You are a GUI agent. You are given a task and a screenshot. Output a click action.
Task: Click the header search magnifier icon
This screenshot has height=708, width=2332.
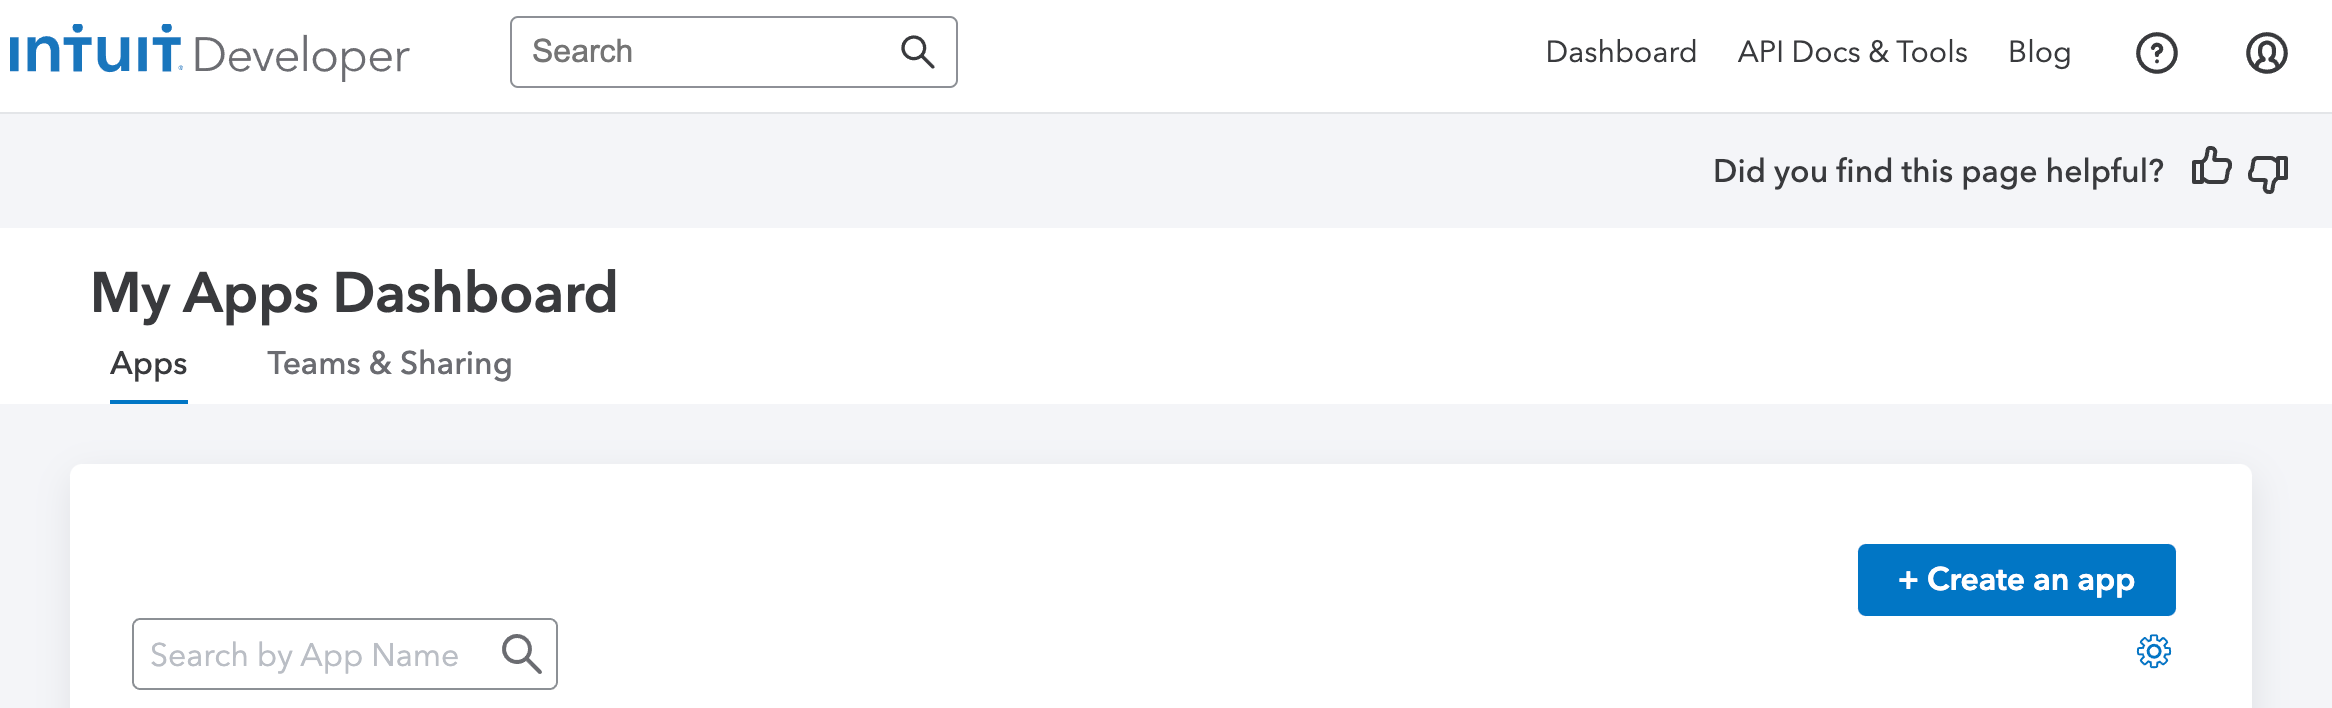tap(917, 52)
